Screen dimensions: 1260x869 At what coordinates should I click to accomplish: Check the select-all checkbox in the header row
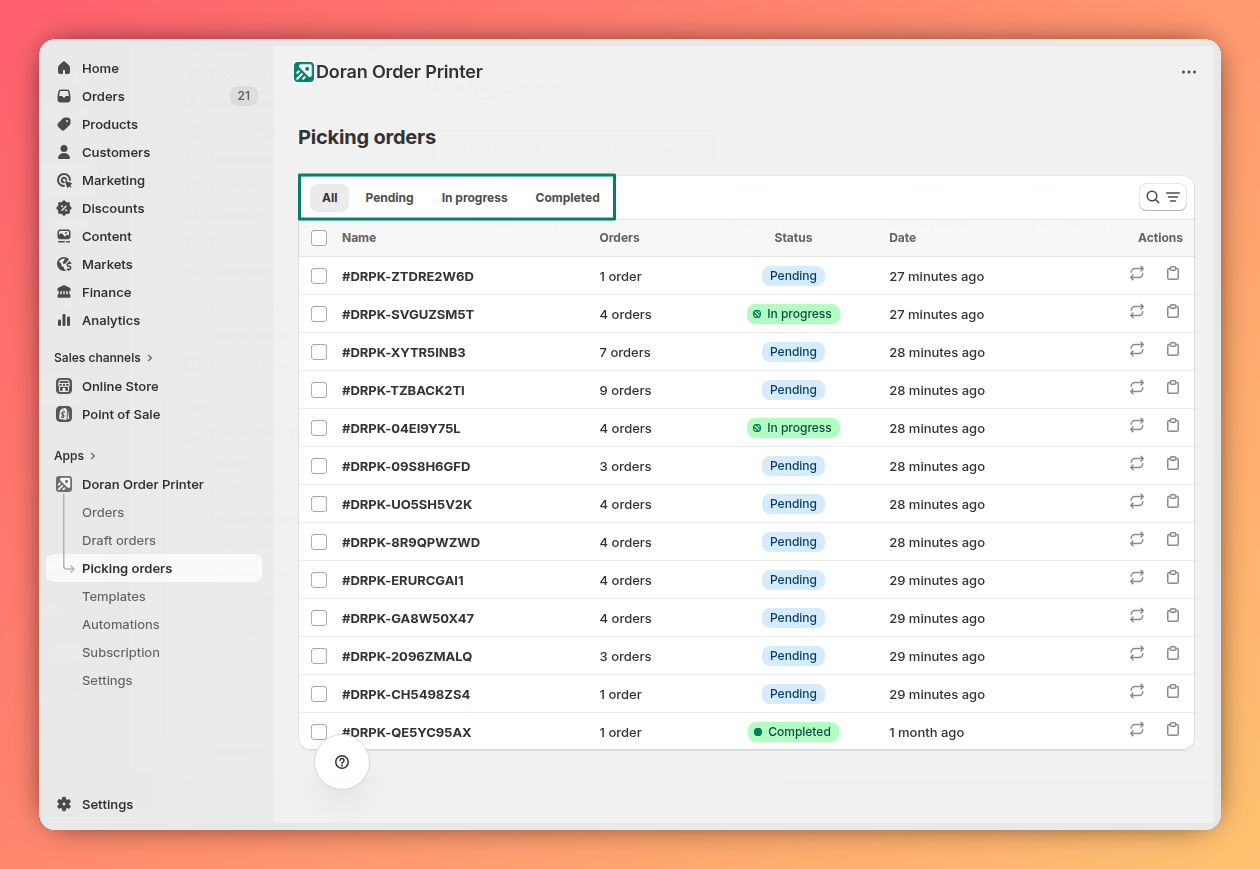pyautogui.click(x=319, y=238)
